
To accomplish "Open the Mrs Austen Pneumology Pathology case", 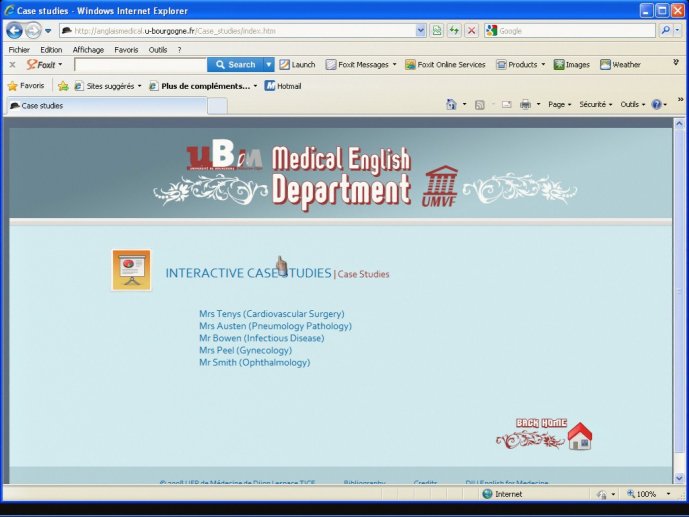I will 276,326.
